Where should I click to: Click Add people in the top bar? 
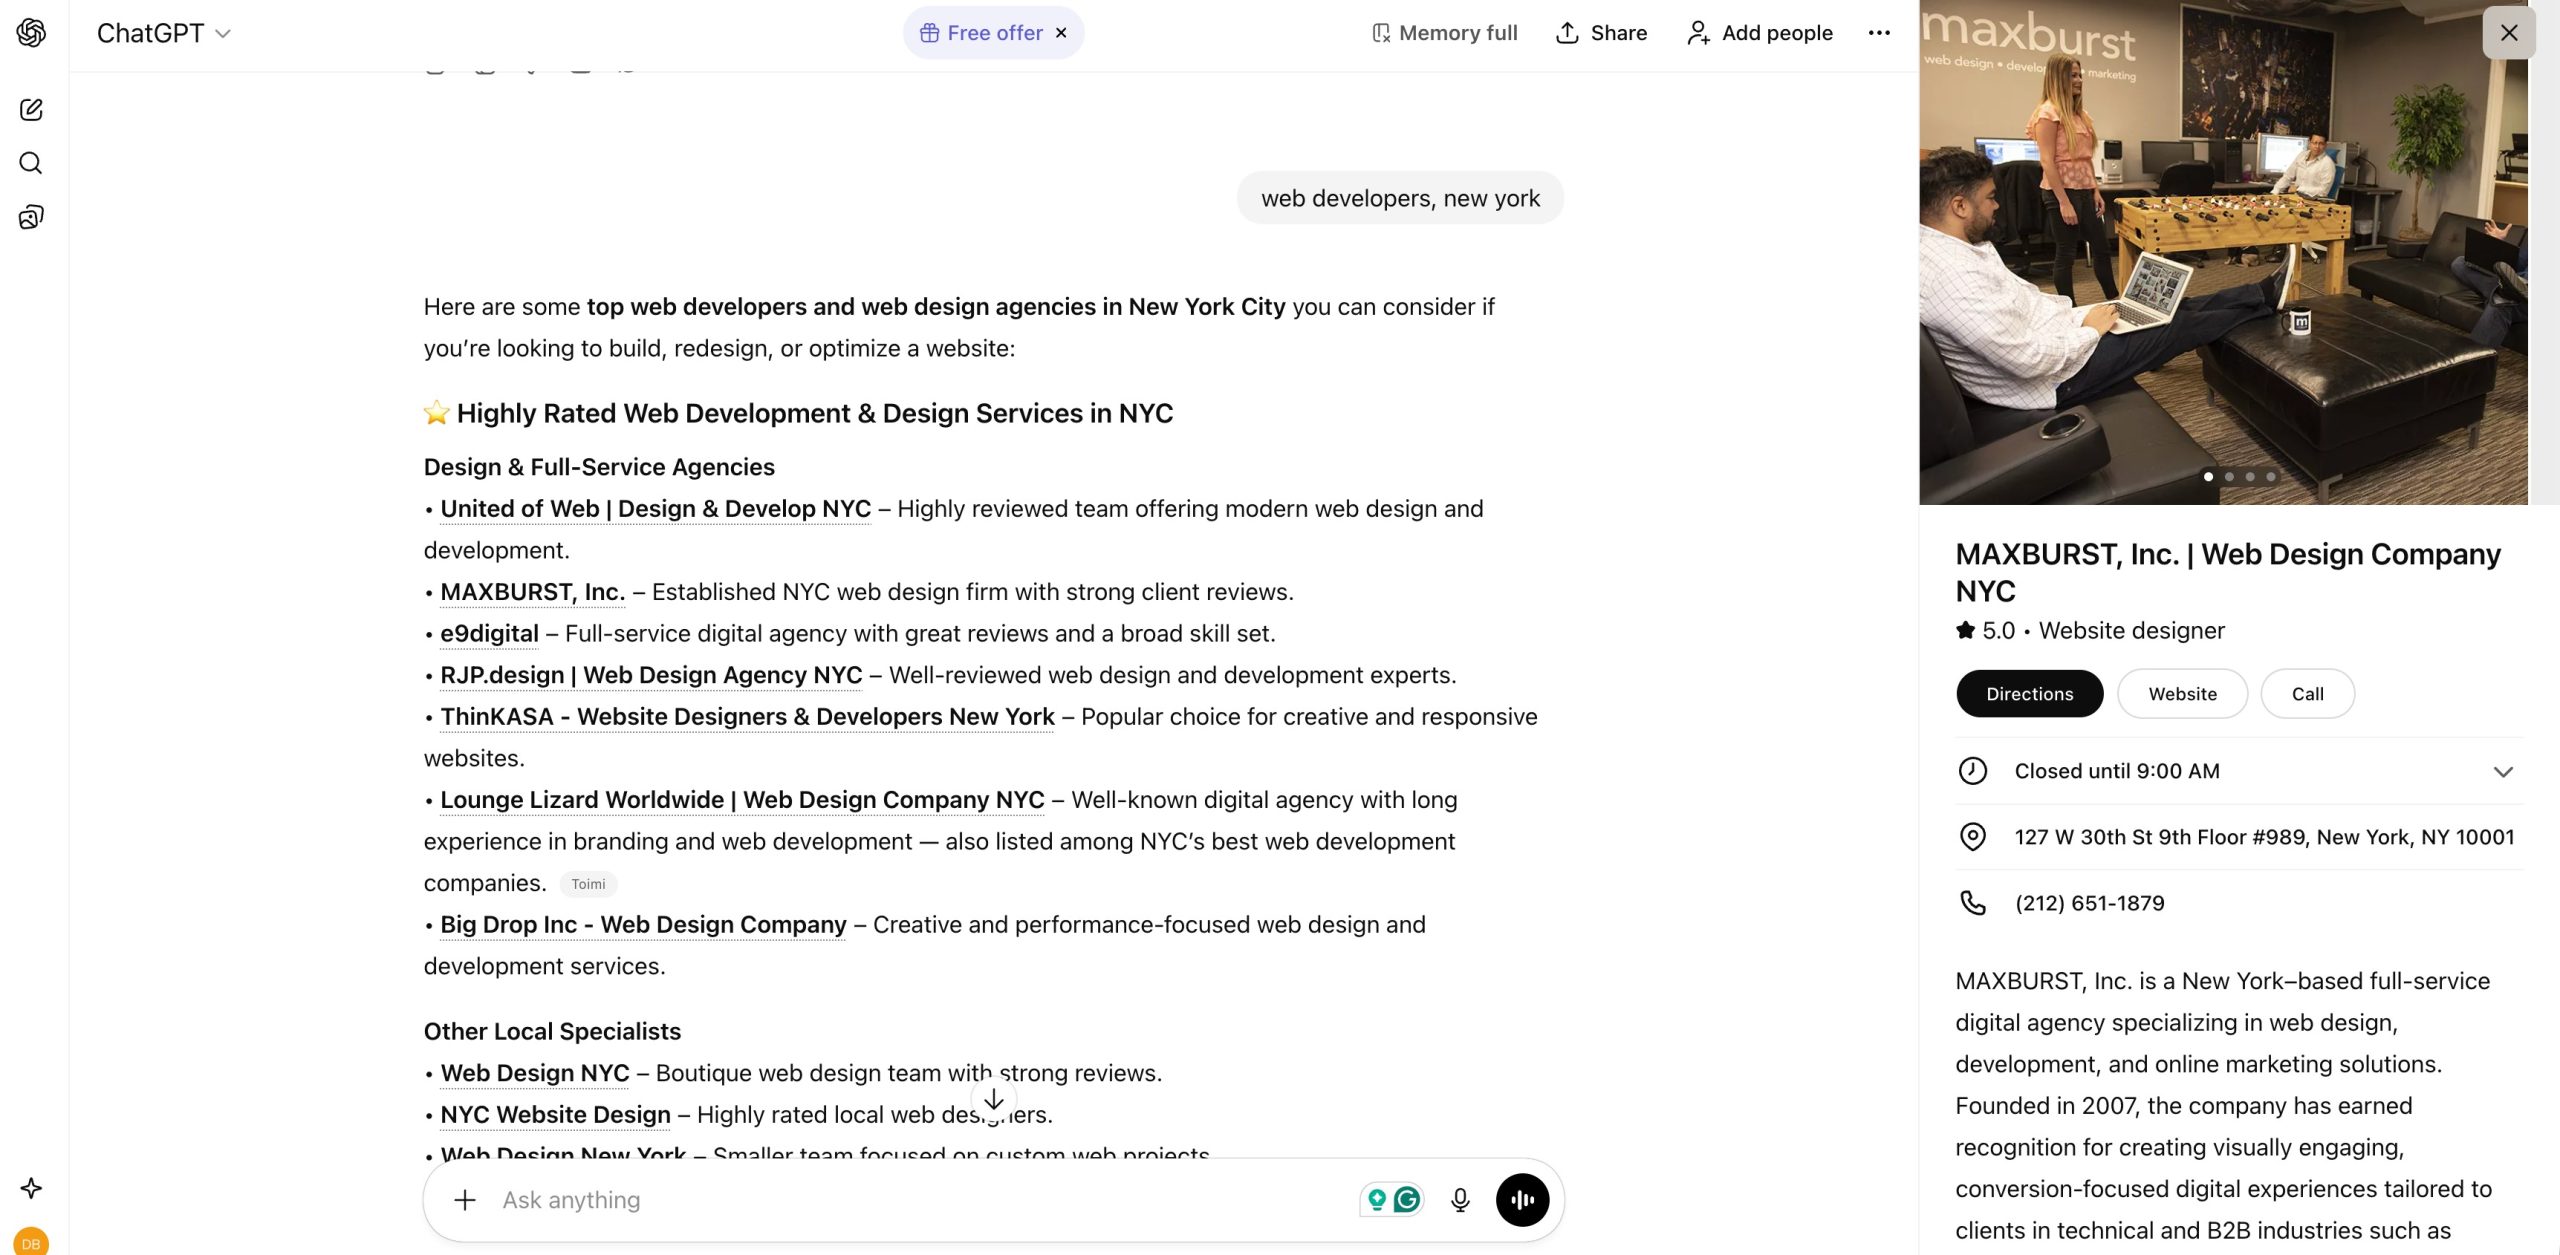[x=1760, y=32]
